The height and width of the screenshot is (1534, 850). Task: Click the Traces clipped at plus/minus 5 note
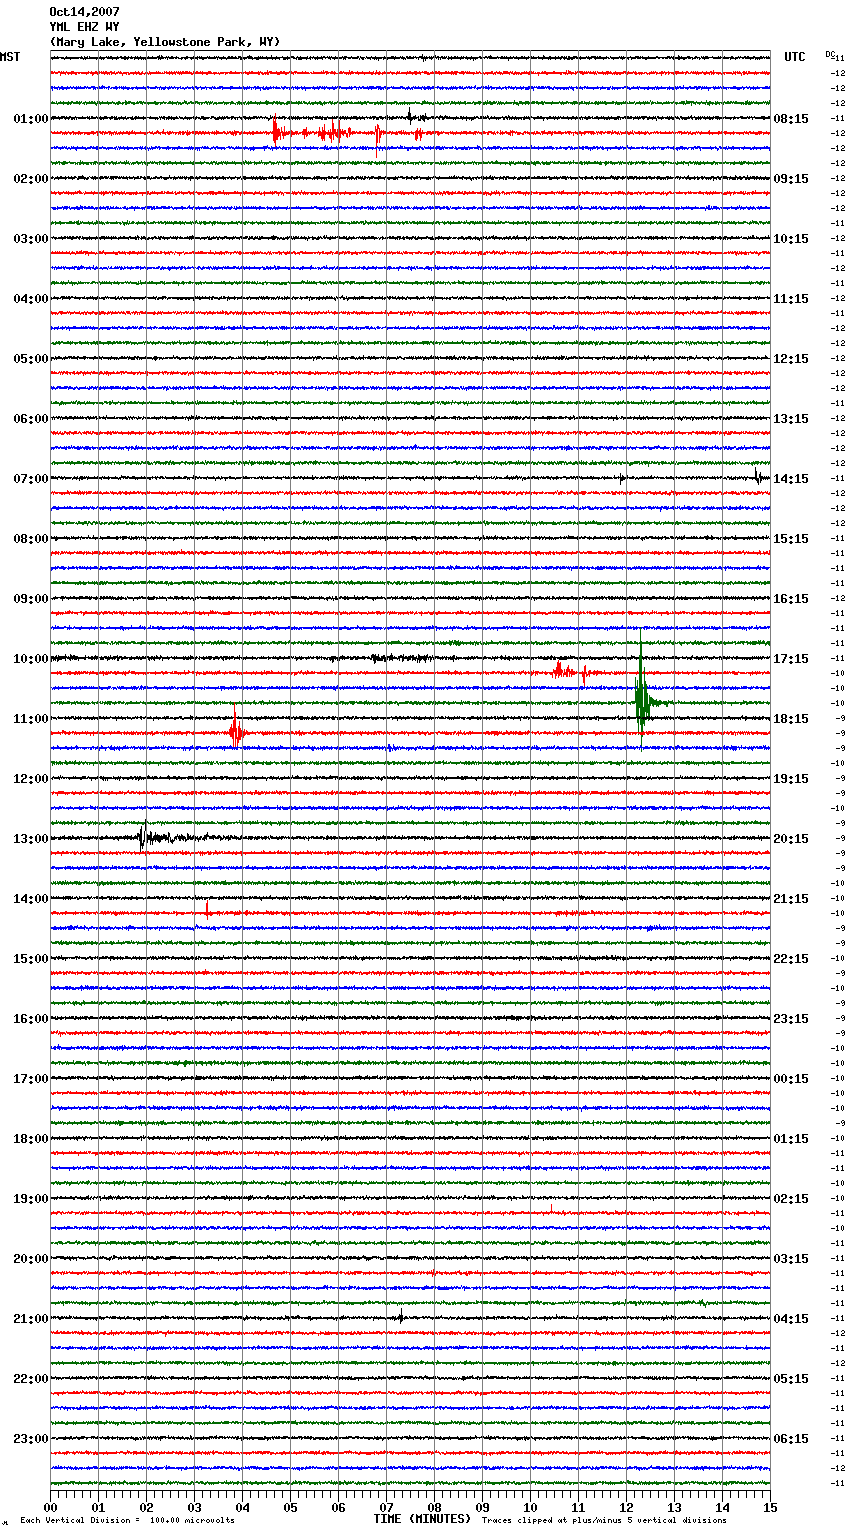[x=604, y=1521]
